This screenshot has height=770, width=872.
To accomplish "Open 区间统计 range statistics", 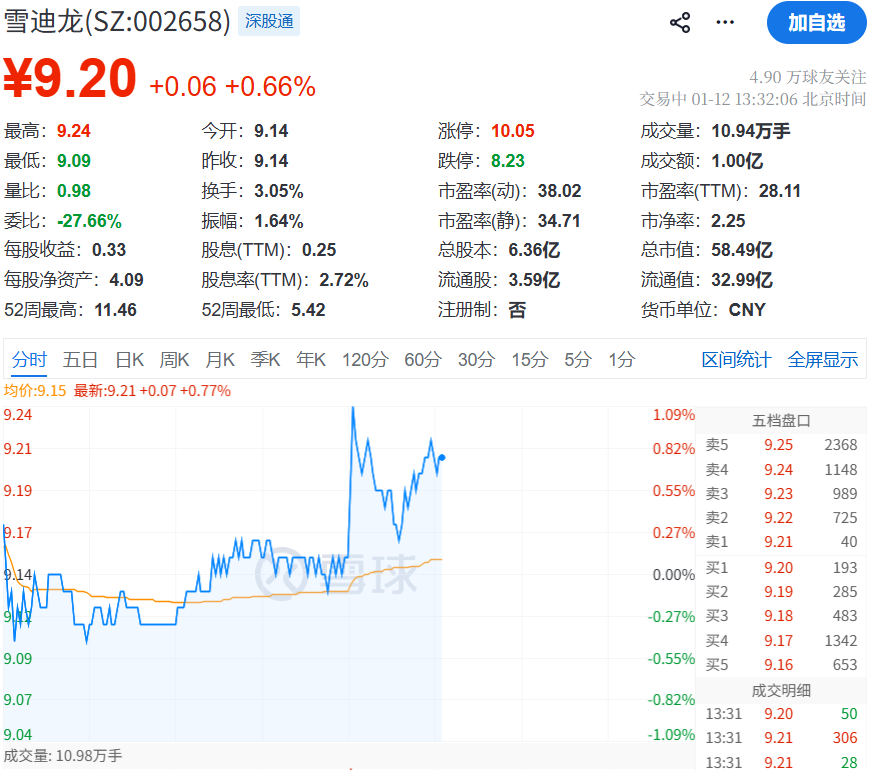I will pos(737,360).
